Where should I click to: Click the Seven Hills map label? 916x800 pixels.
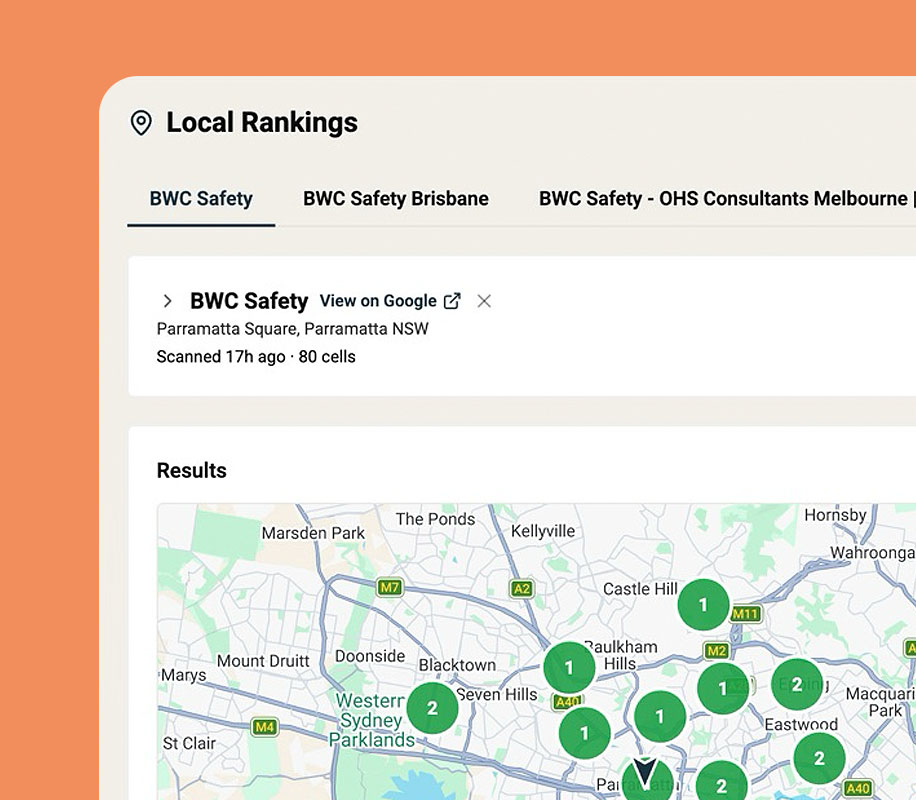(x=497, y=694)
